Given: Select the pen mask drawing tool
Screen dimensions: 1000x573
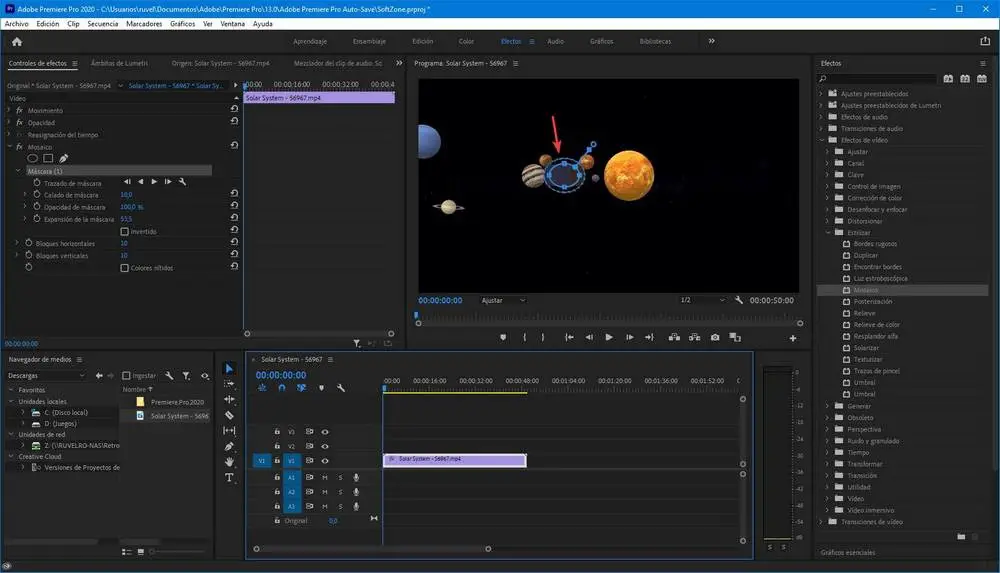Looking at the screenshot, I should [64, 158].
